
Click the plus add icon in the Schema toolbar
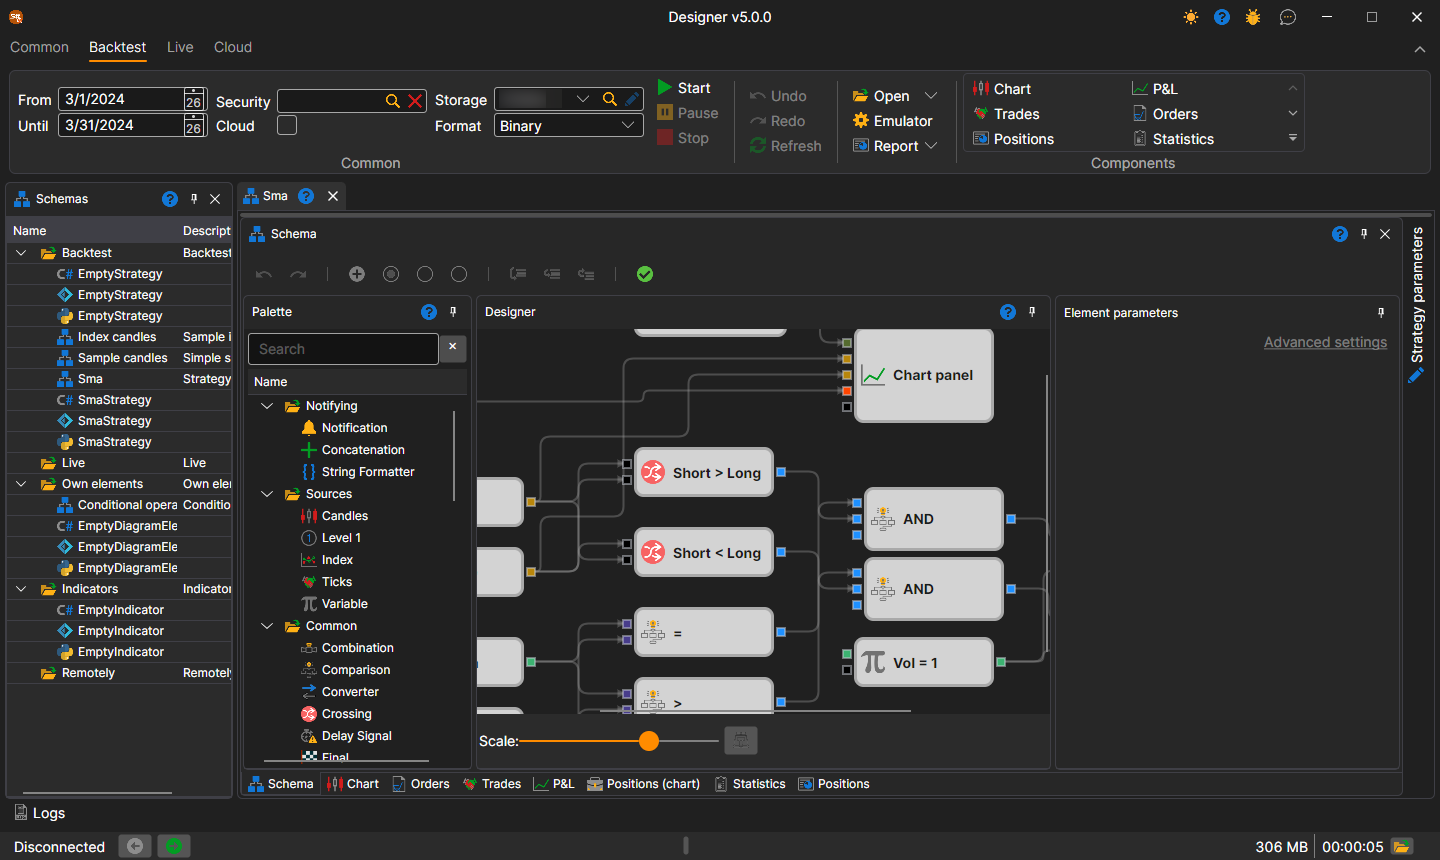click(x=357, y=274)
